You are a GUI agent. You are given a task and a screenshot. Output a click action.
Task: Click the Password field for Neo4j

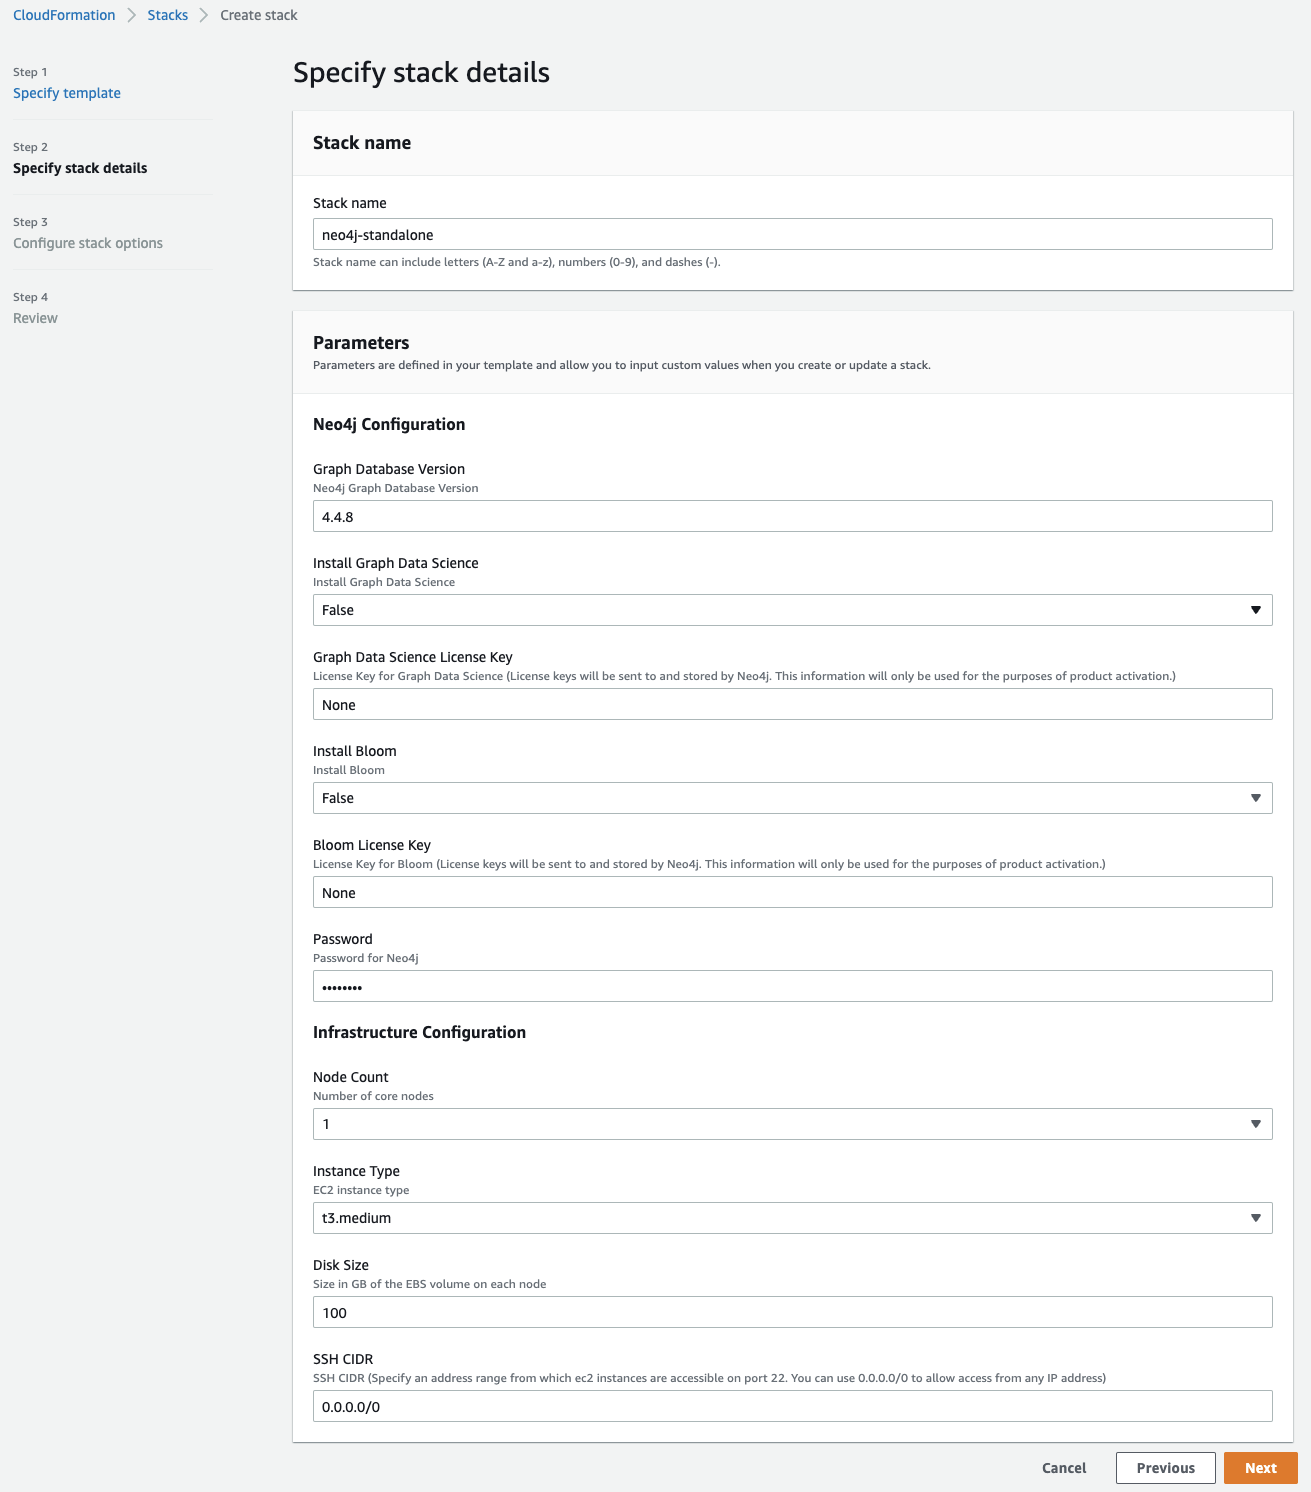793,986
